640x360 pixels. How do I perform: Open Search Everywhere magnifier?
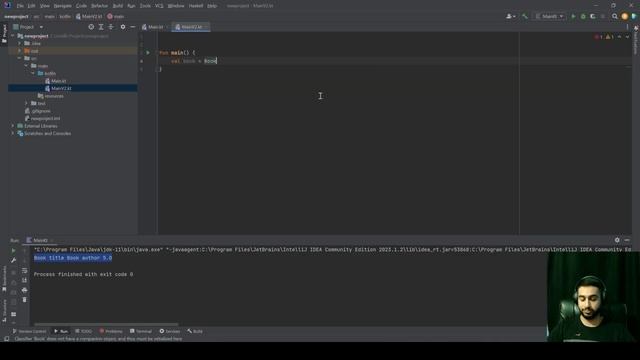[615, 16]
